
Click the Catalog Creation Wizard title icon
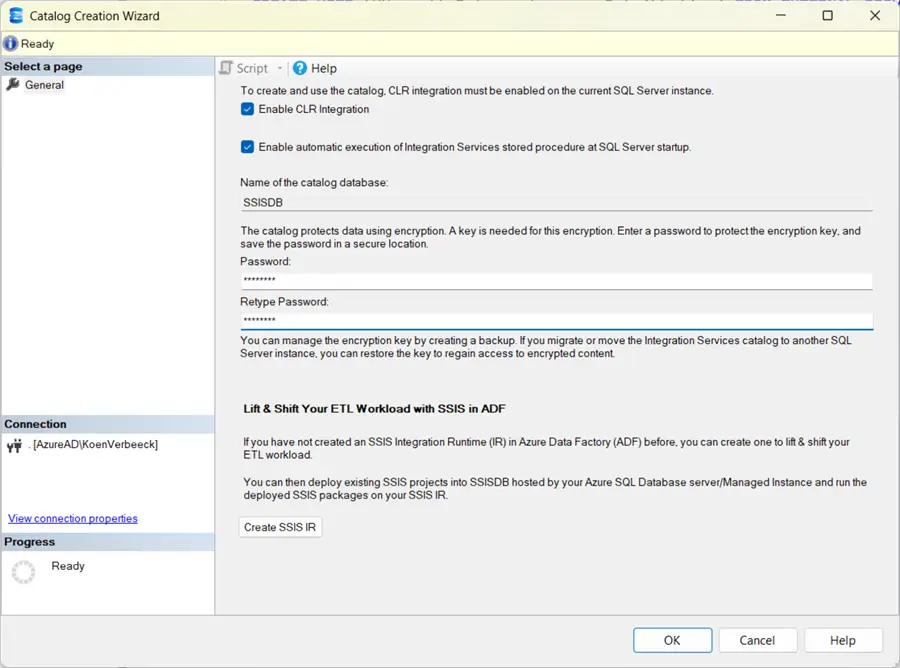click(16, 15)
